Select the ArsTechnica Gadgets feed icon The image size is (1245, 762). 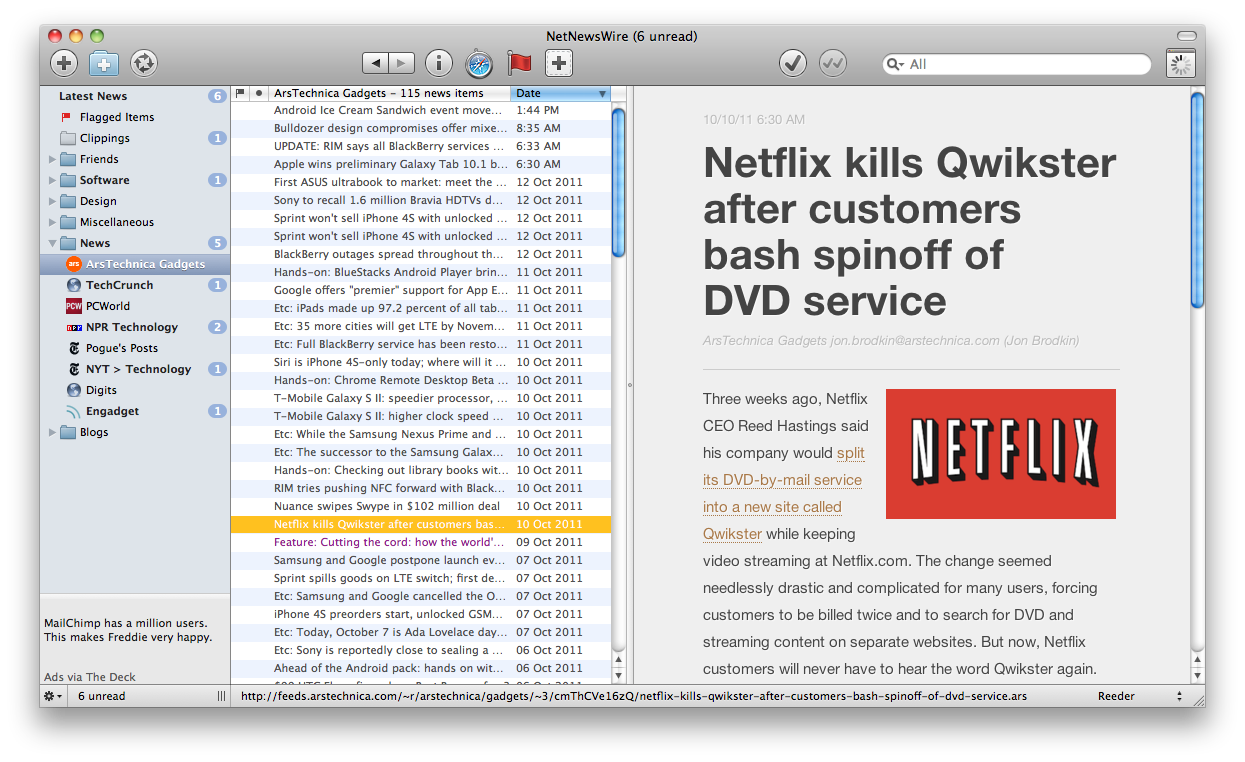pos(74,264)
